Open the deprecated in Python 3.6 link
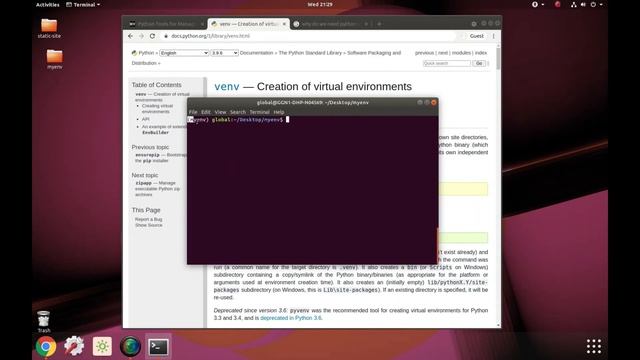Screen dimensions: 640x360 [291, 318]
